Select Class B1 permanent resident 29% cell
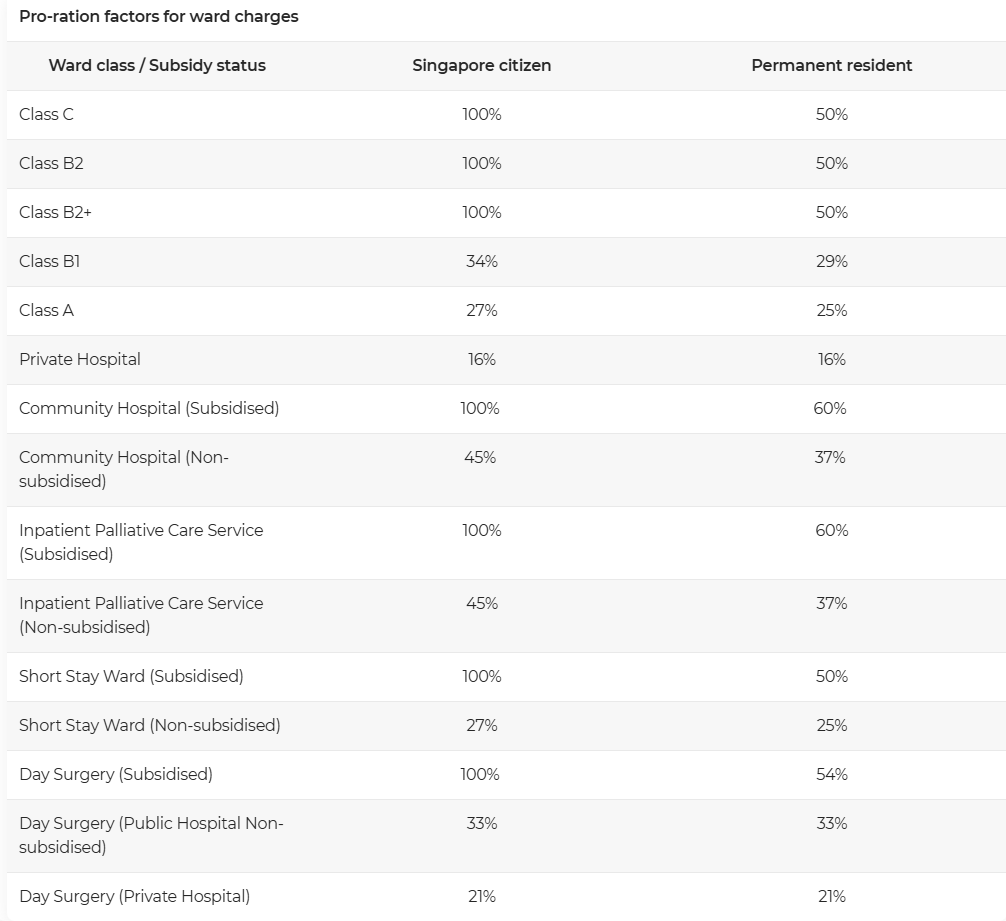The width and height of the screenshot is (1006, 921). coord(831,261)
